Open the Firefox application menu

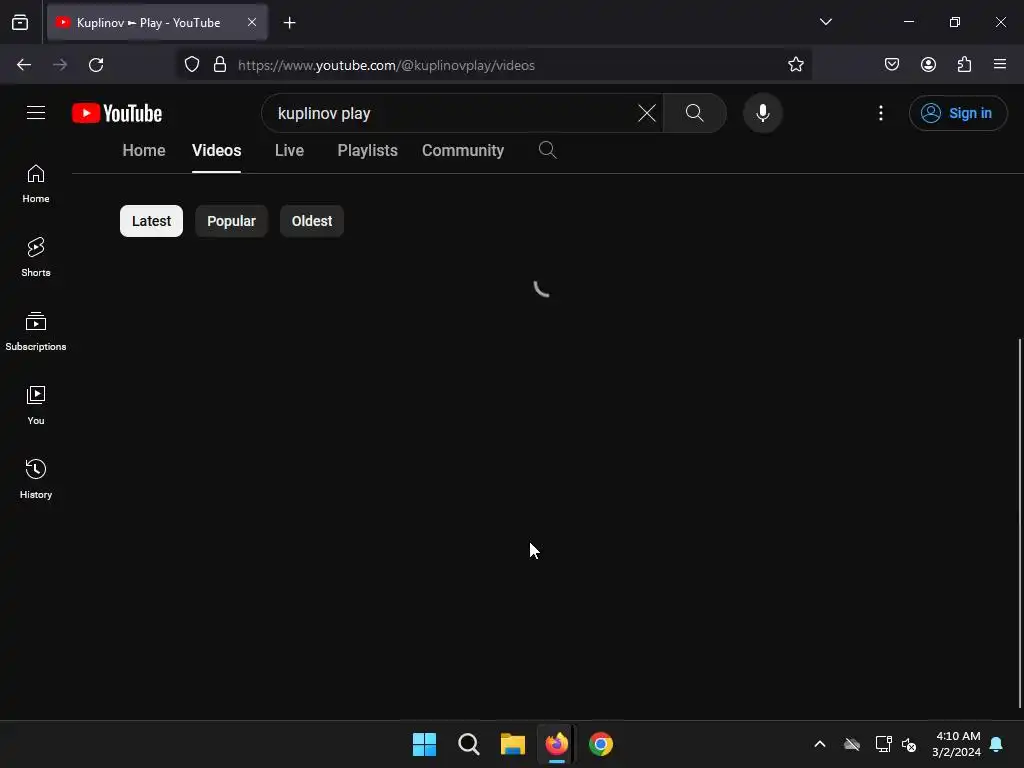tap(1000, 65)
